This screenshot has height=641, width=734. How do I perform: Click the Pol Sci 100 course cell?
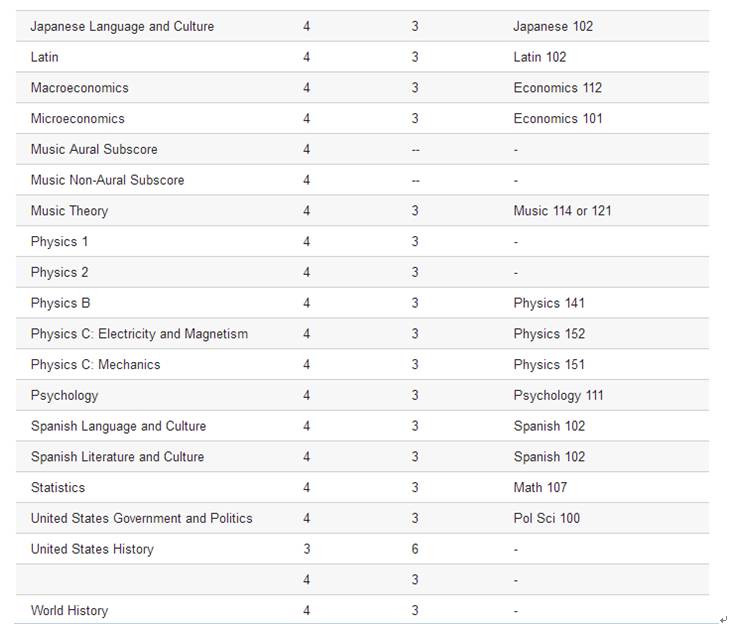pyautogui.click(x=547, y=518)
